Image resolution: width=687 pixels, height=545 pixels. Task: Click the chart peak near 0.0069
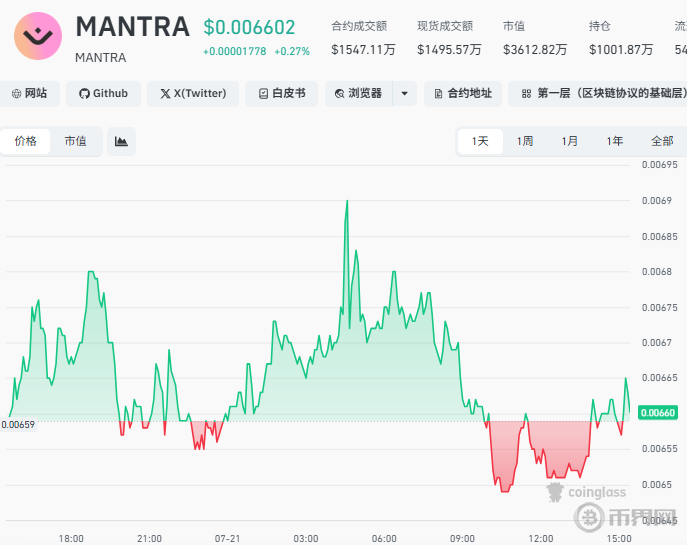click(347, 201)
